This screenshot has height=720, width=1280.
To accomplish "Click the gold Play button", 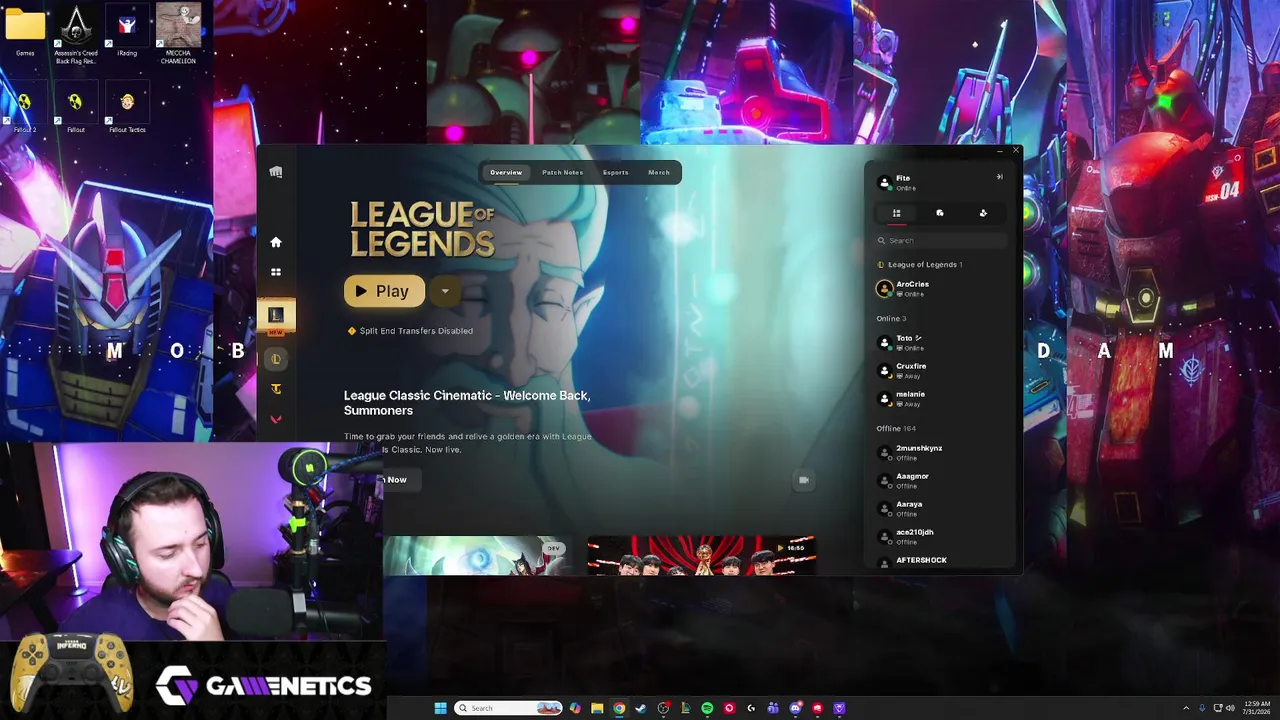I will [384, 291].
